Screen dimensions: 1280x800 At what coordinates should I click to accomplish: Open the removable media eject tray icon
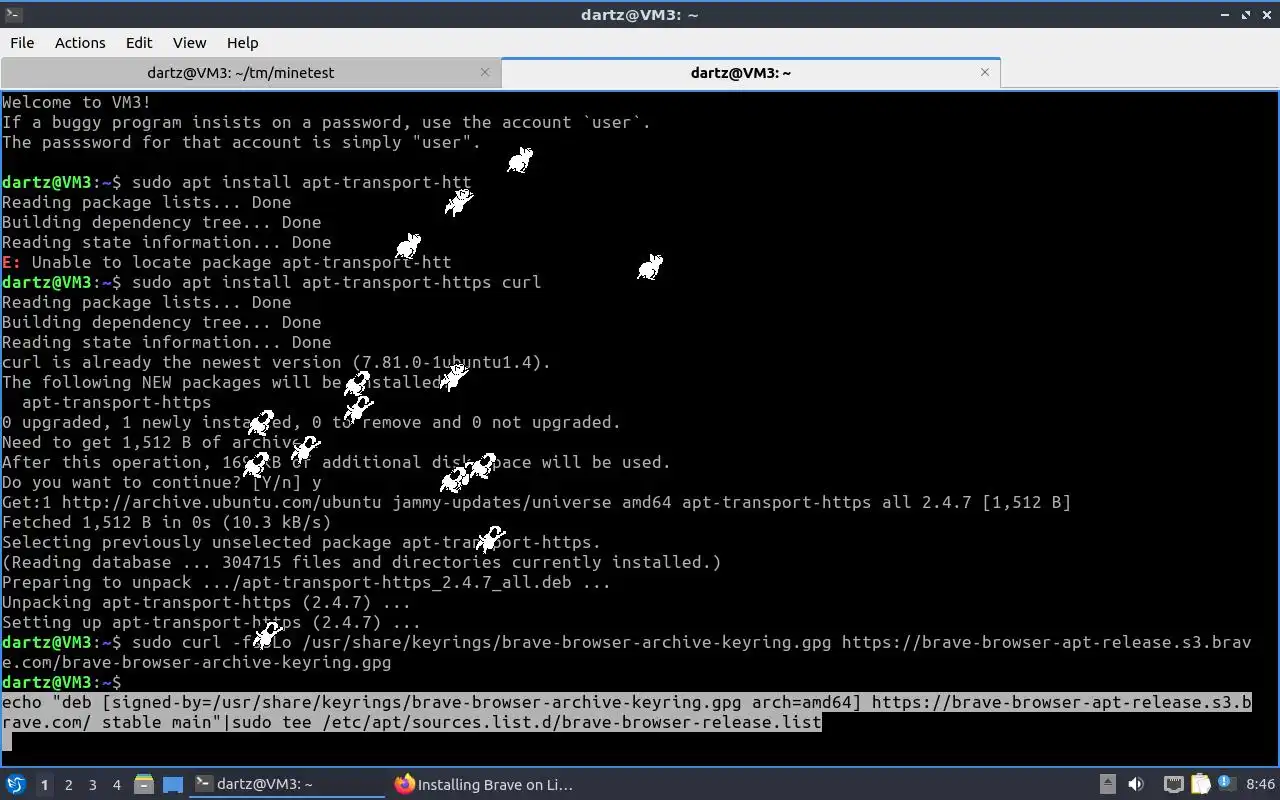tap(1108, 785)
